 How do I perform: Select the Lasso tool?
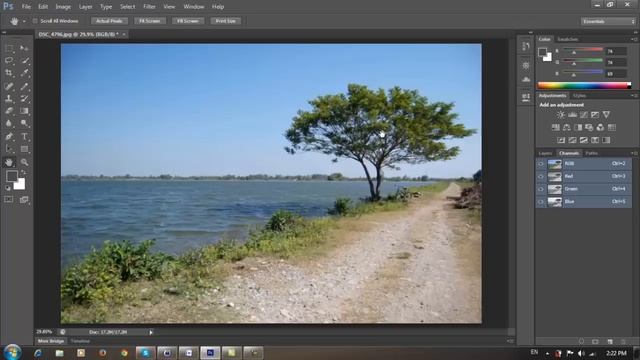tap(9, 60)
